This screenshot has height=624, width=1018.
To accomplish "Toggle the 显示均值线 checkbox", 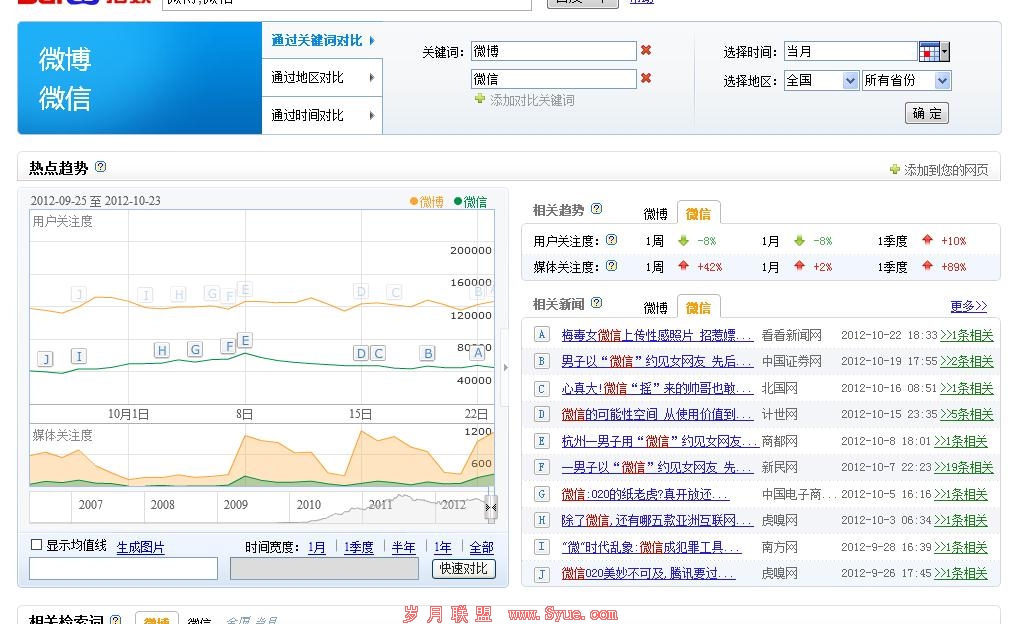I will 36,545.
